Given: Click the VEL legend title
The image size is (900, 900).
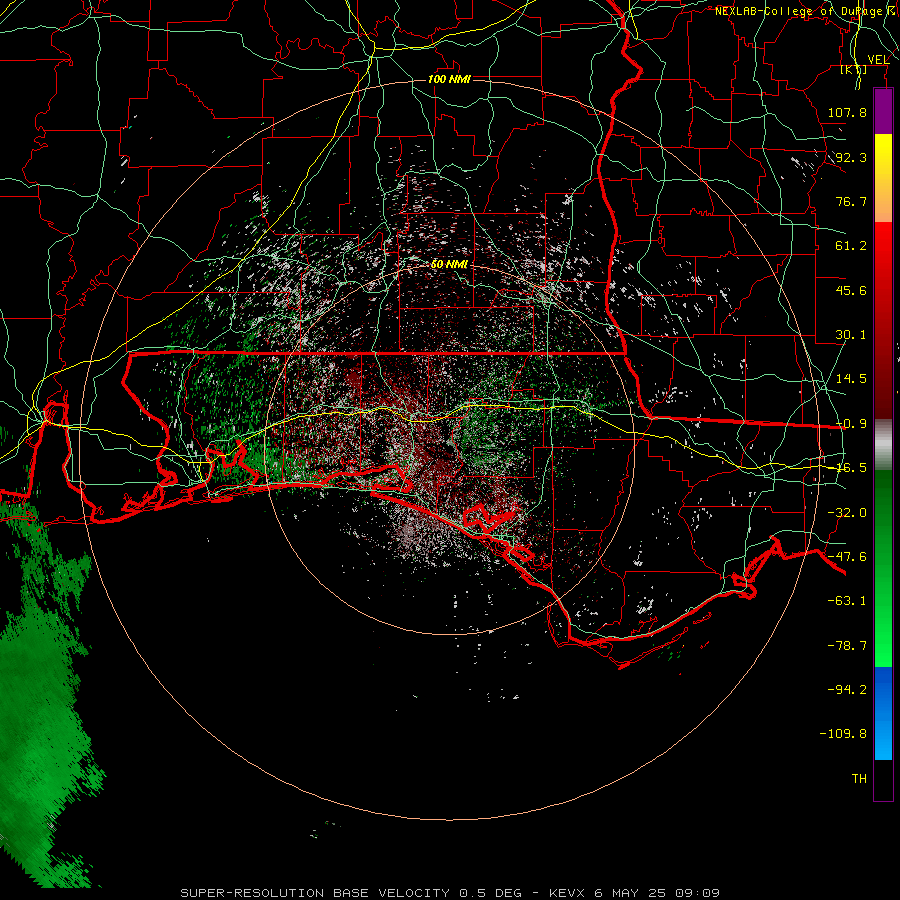Looking at the screenshot, I should [879, 60].
